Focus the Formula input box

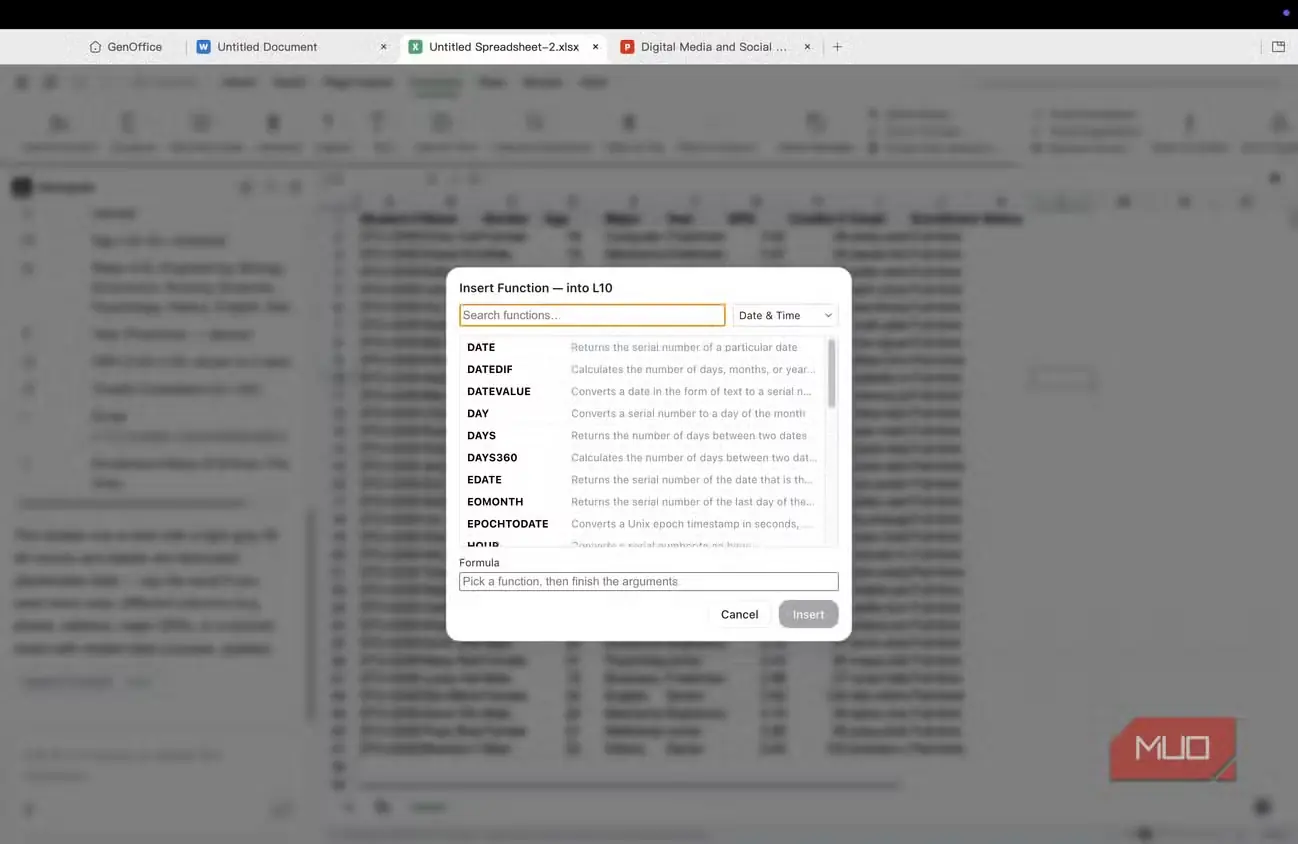[648, 581]
